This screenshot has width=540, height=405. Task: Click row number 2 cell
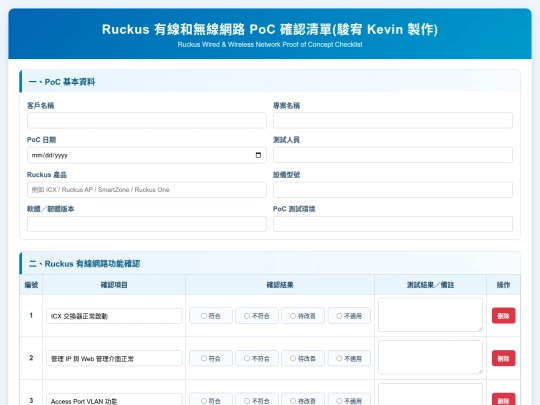point(31,358)
